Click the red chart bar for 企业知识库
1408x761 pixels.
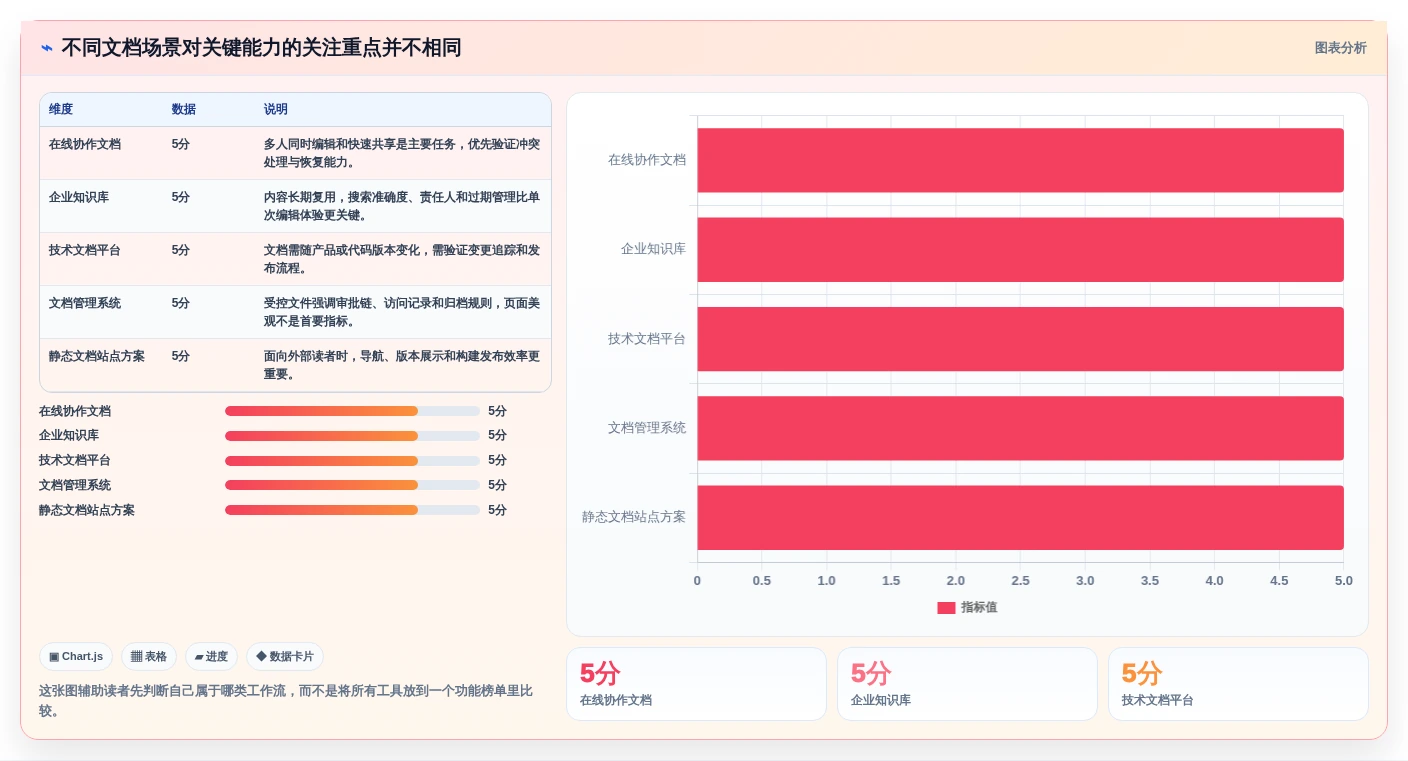tap(1020, 249)
